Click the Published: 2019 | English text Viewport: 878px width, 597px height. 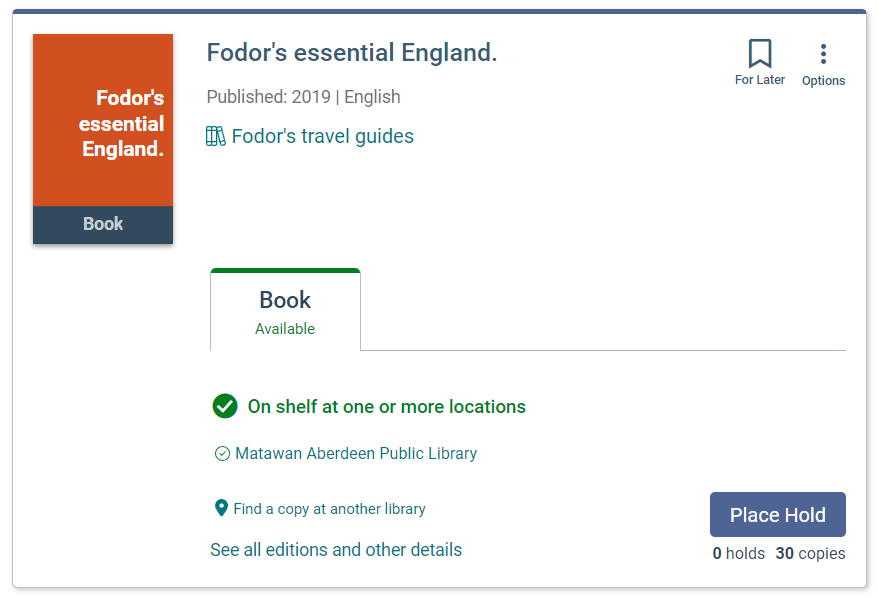coord(303,97)
